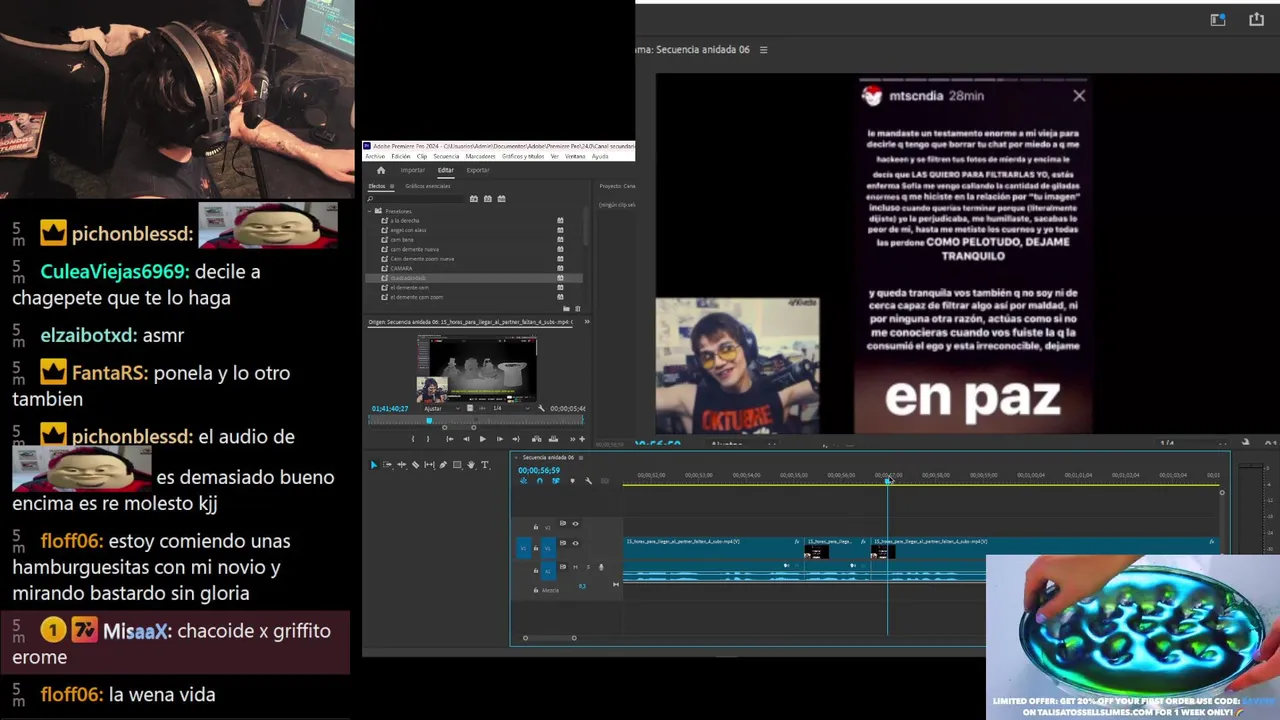
Task: Play the Source monitor clip
Action: pos(483,439)
